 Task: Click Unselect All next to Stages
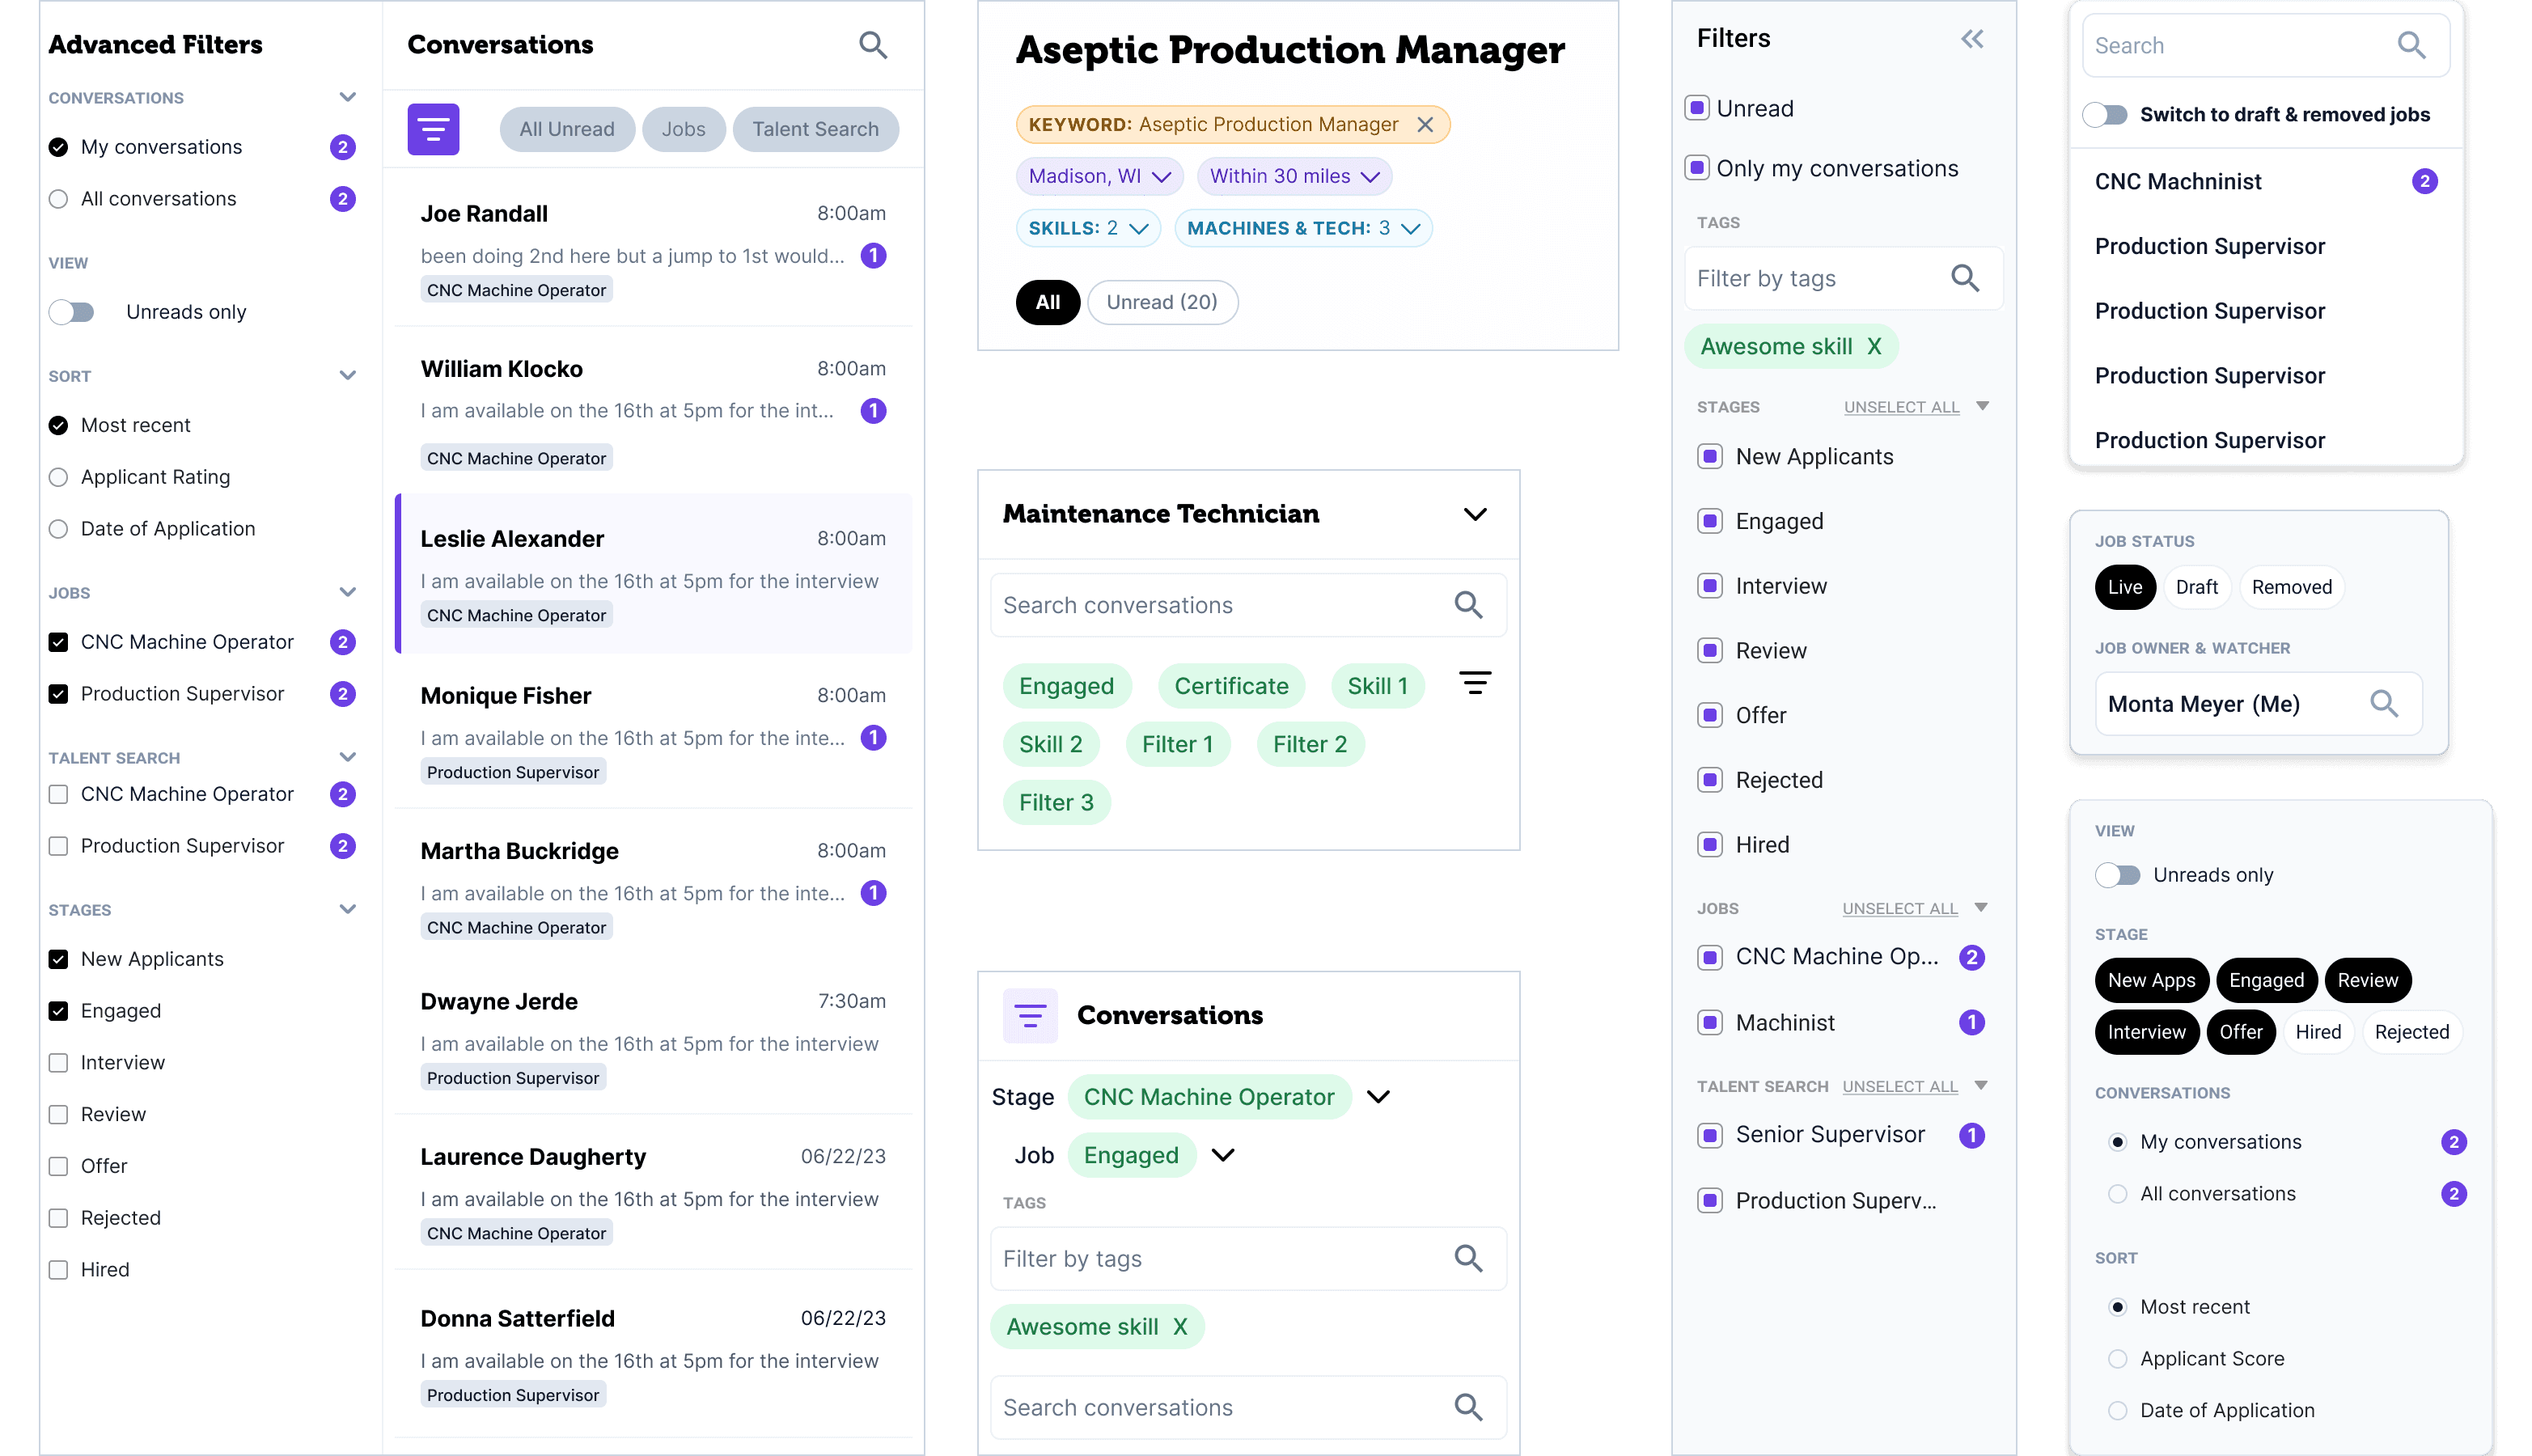[1900, 407]
